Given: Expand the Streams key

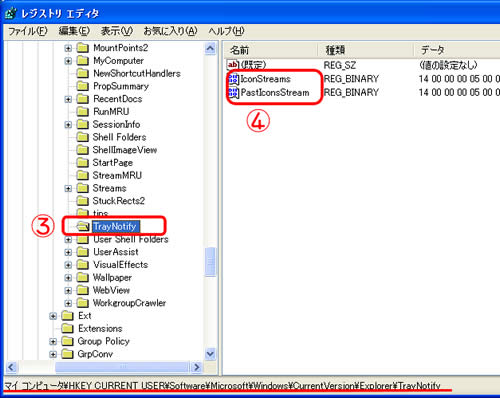Looking at the screenshot, I should (68, 188).
